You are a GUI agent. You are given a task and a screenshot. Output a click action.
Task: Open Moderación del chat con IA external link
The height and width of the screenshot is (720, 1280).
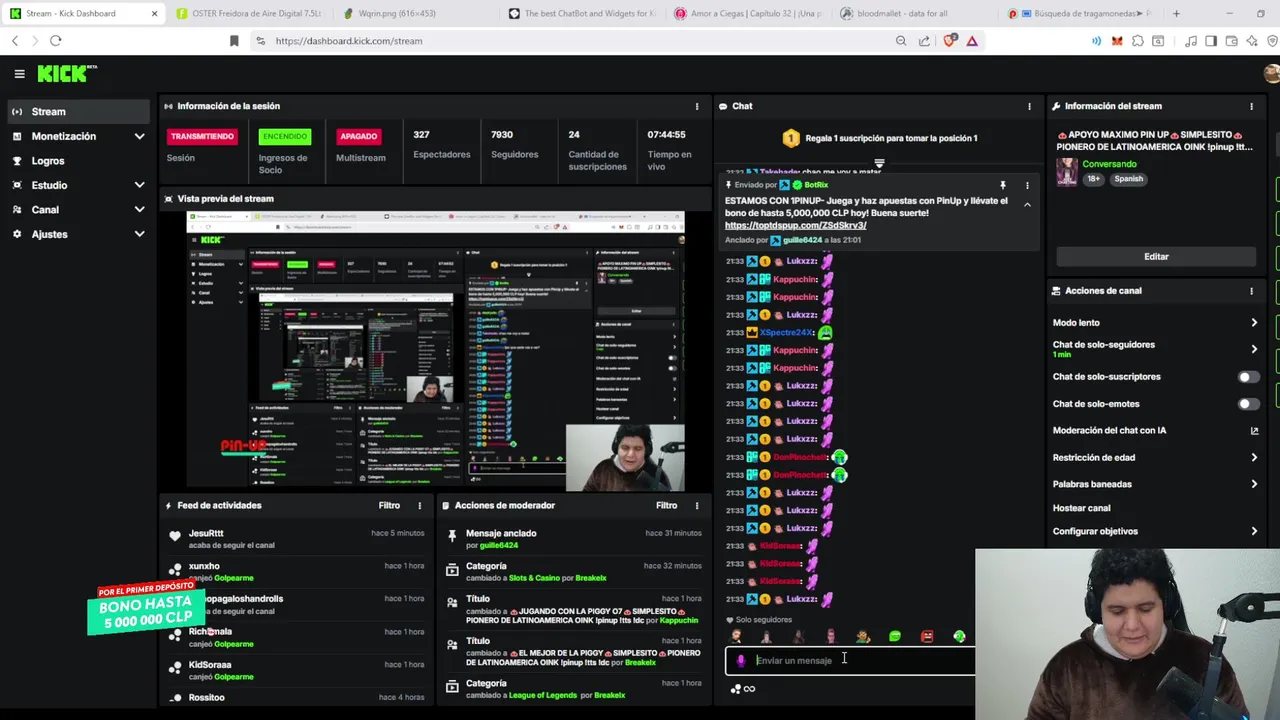tap(1254, 431)
